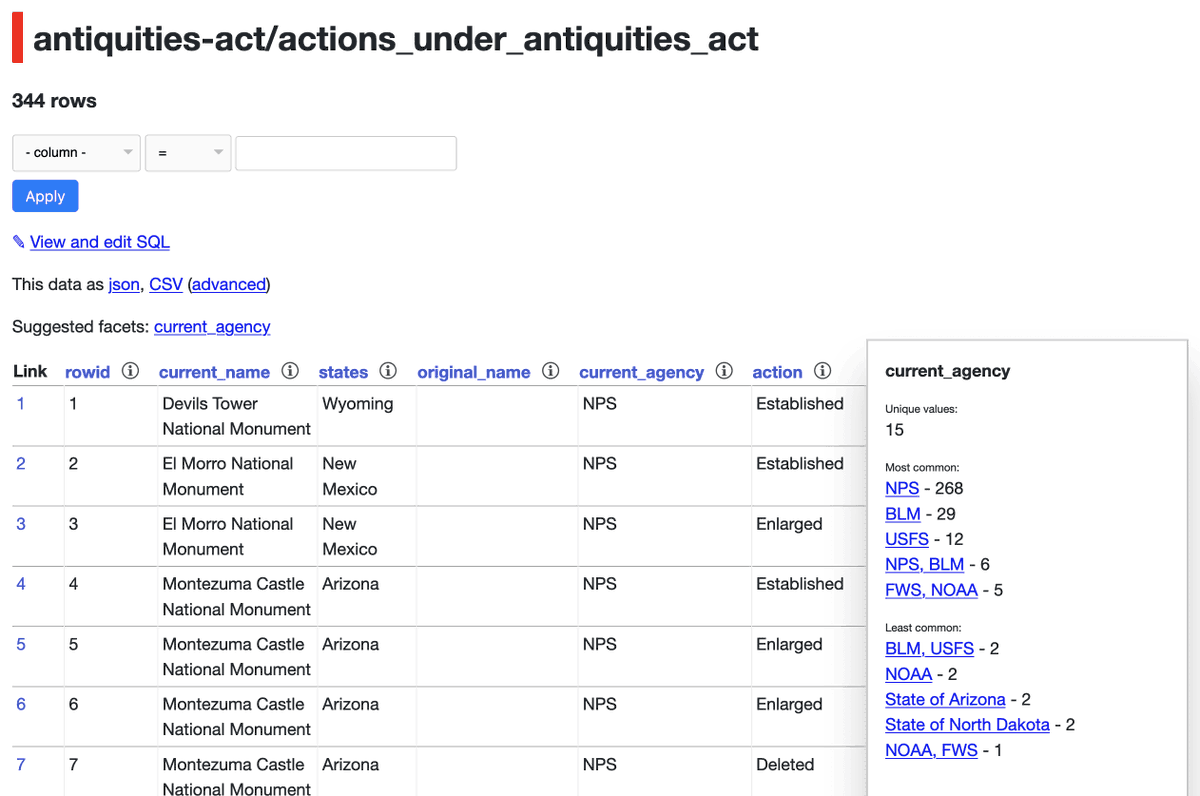Viewport: 1200px width, 796px height.
Task: Download data as json
Action: coord(124,284)
